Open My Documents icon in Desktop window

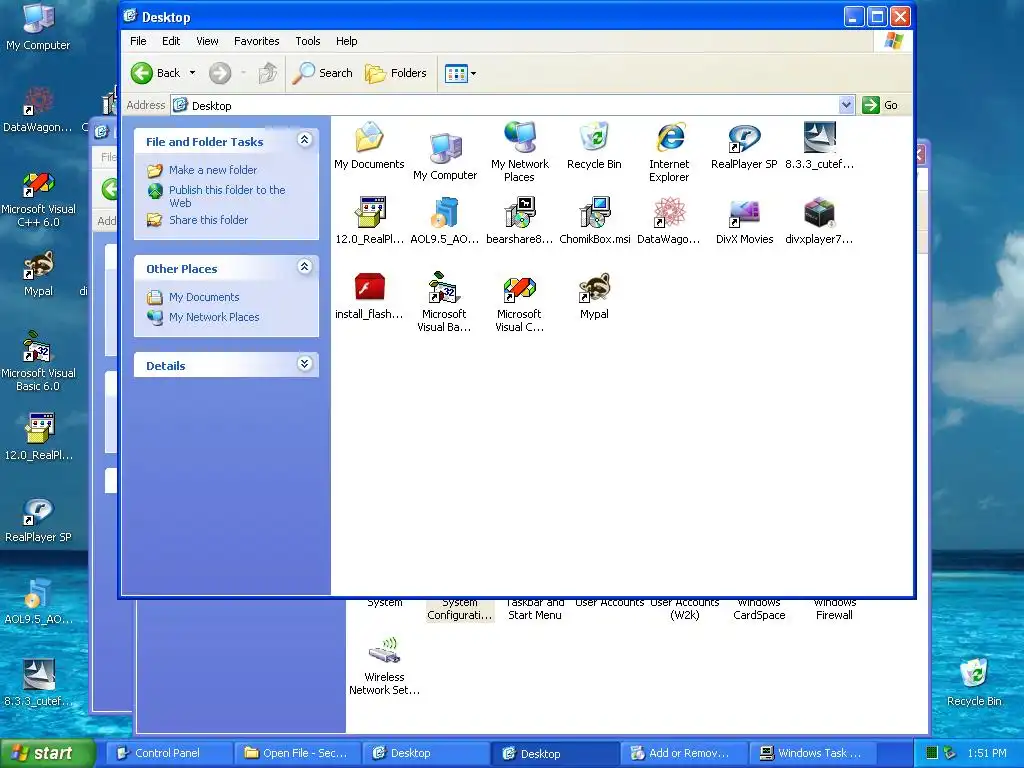[x=369, y=146]
